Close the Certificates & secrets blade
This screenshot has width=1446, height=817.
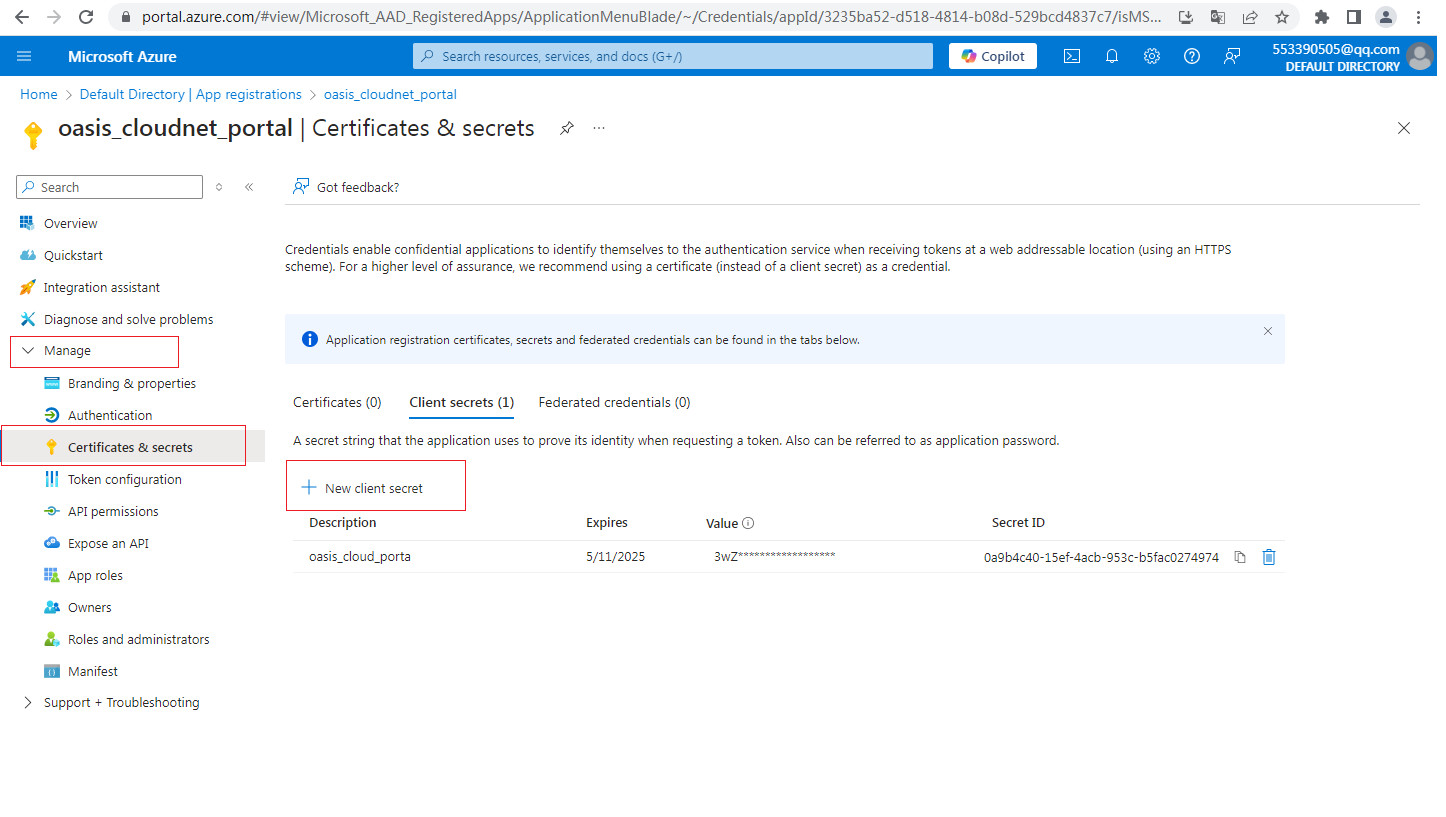(x=1404, y=128)
